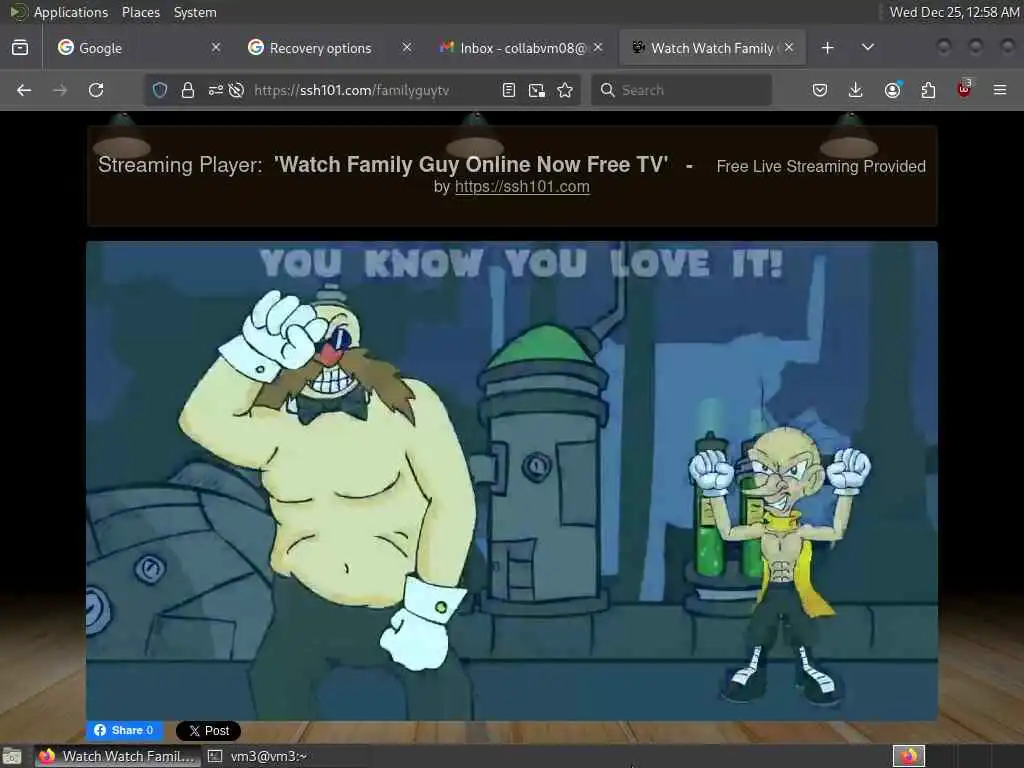Screen dimensions: 1024x768
Task: Open site permissions icon in address bar
Action: click(x=216, y=90)
